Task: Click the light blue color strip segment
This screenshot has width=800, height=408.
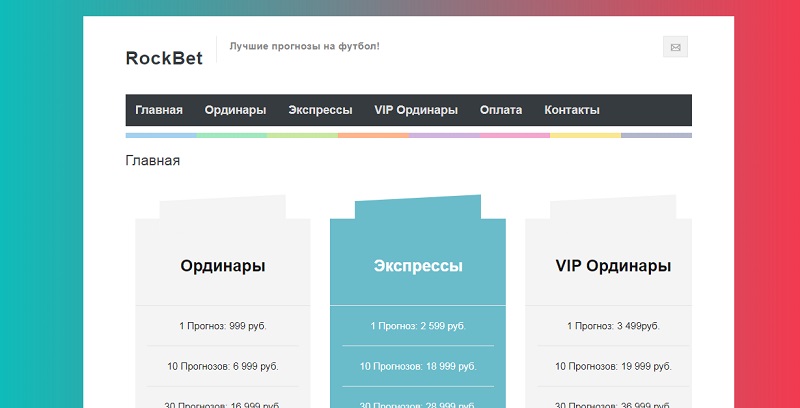Action: pos(161,135)
